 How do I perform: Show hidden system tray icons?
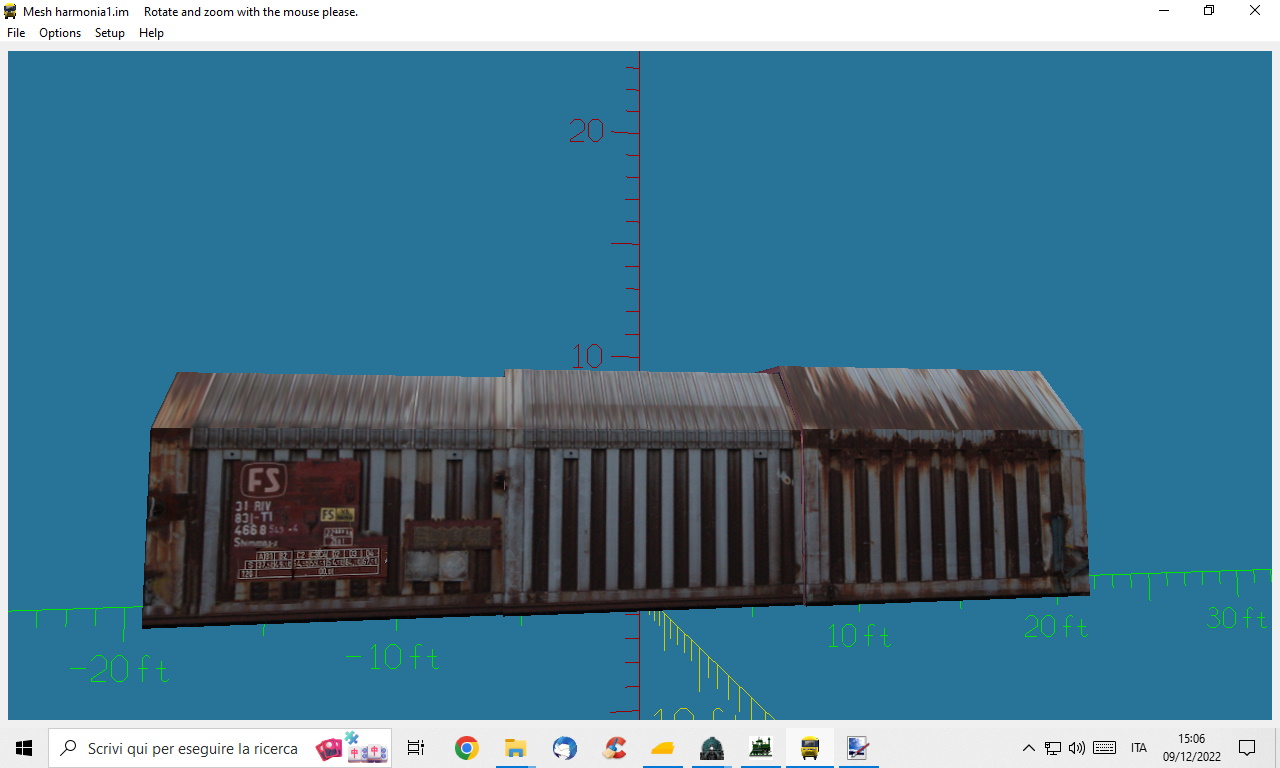(x=1028, y=748)
